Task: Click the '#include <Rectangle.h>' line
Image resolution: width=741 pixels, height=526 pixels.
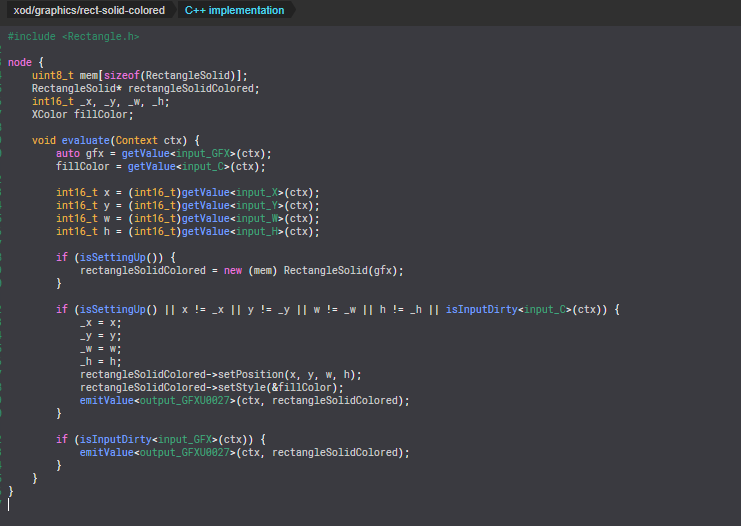Action: click(73, 36)
